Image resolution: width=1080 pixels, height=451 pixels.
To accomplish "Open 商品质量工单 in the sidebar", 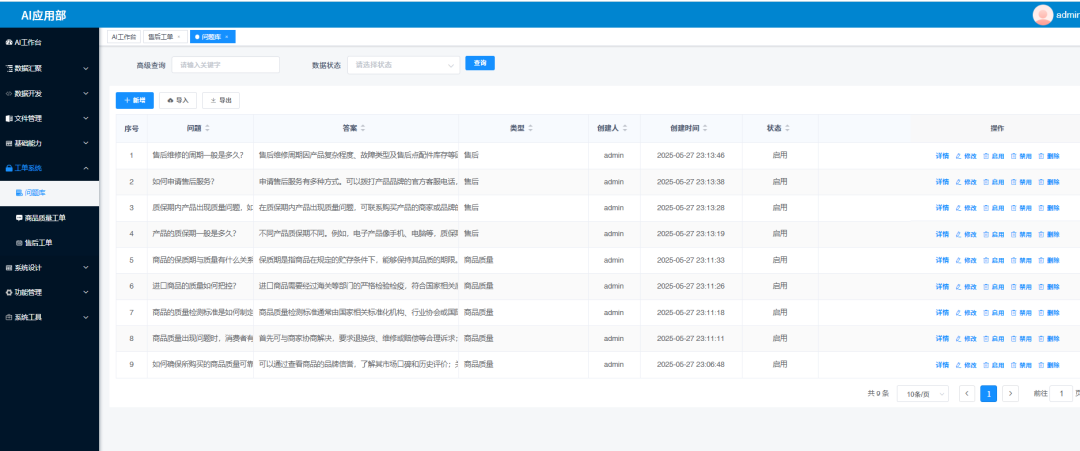I will coord(49,218).
